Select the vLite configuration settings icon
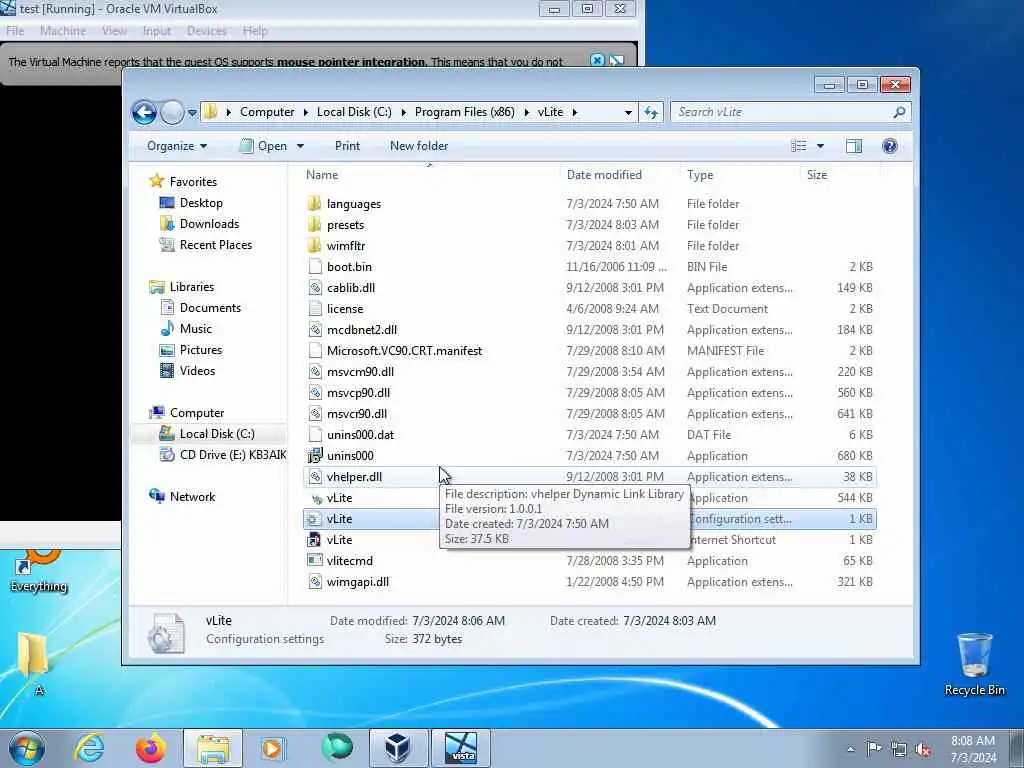1024x768 pixels. [x=315, y=519]
